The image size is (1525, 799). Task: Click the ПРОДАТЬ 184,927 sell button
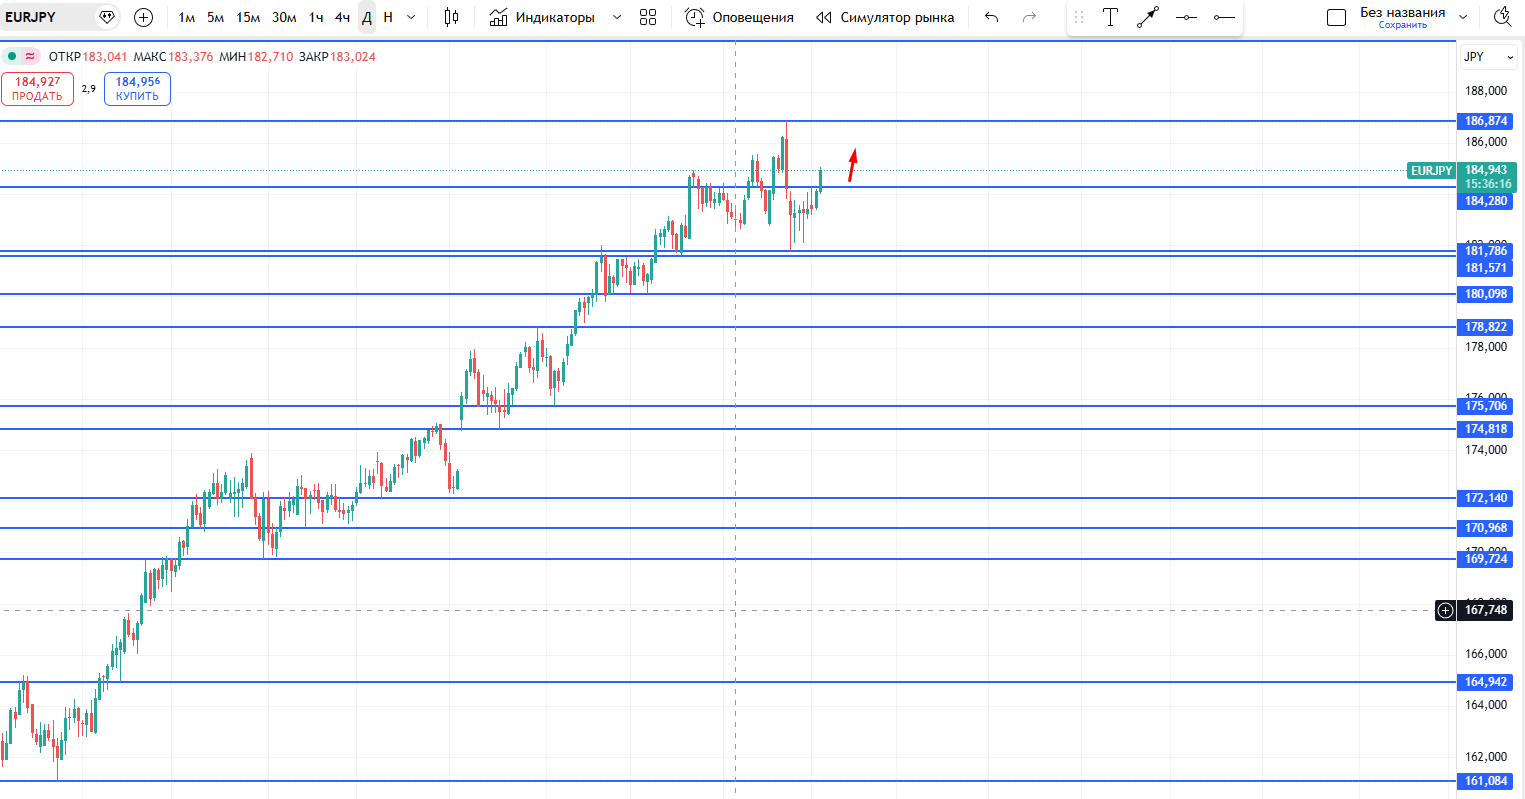point(37,89)
